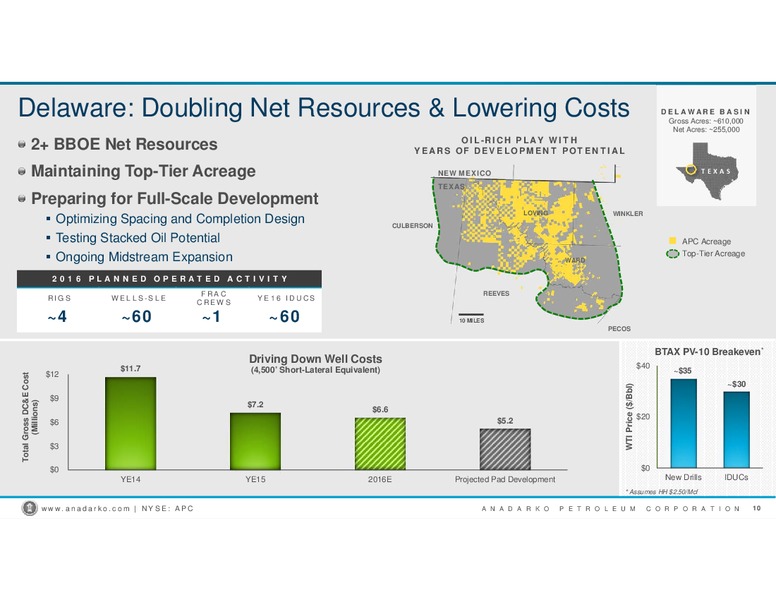Click the '$11.7' data label

point(131,368)
